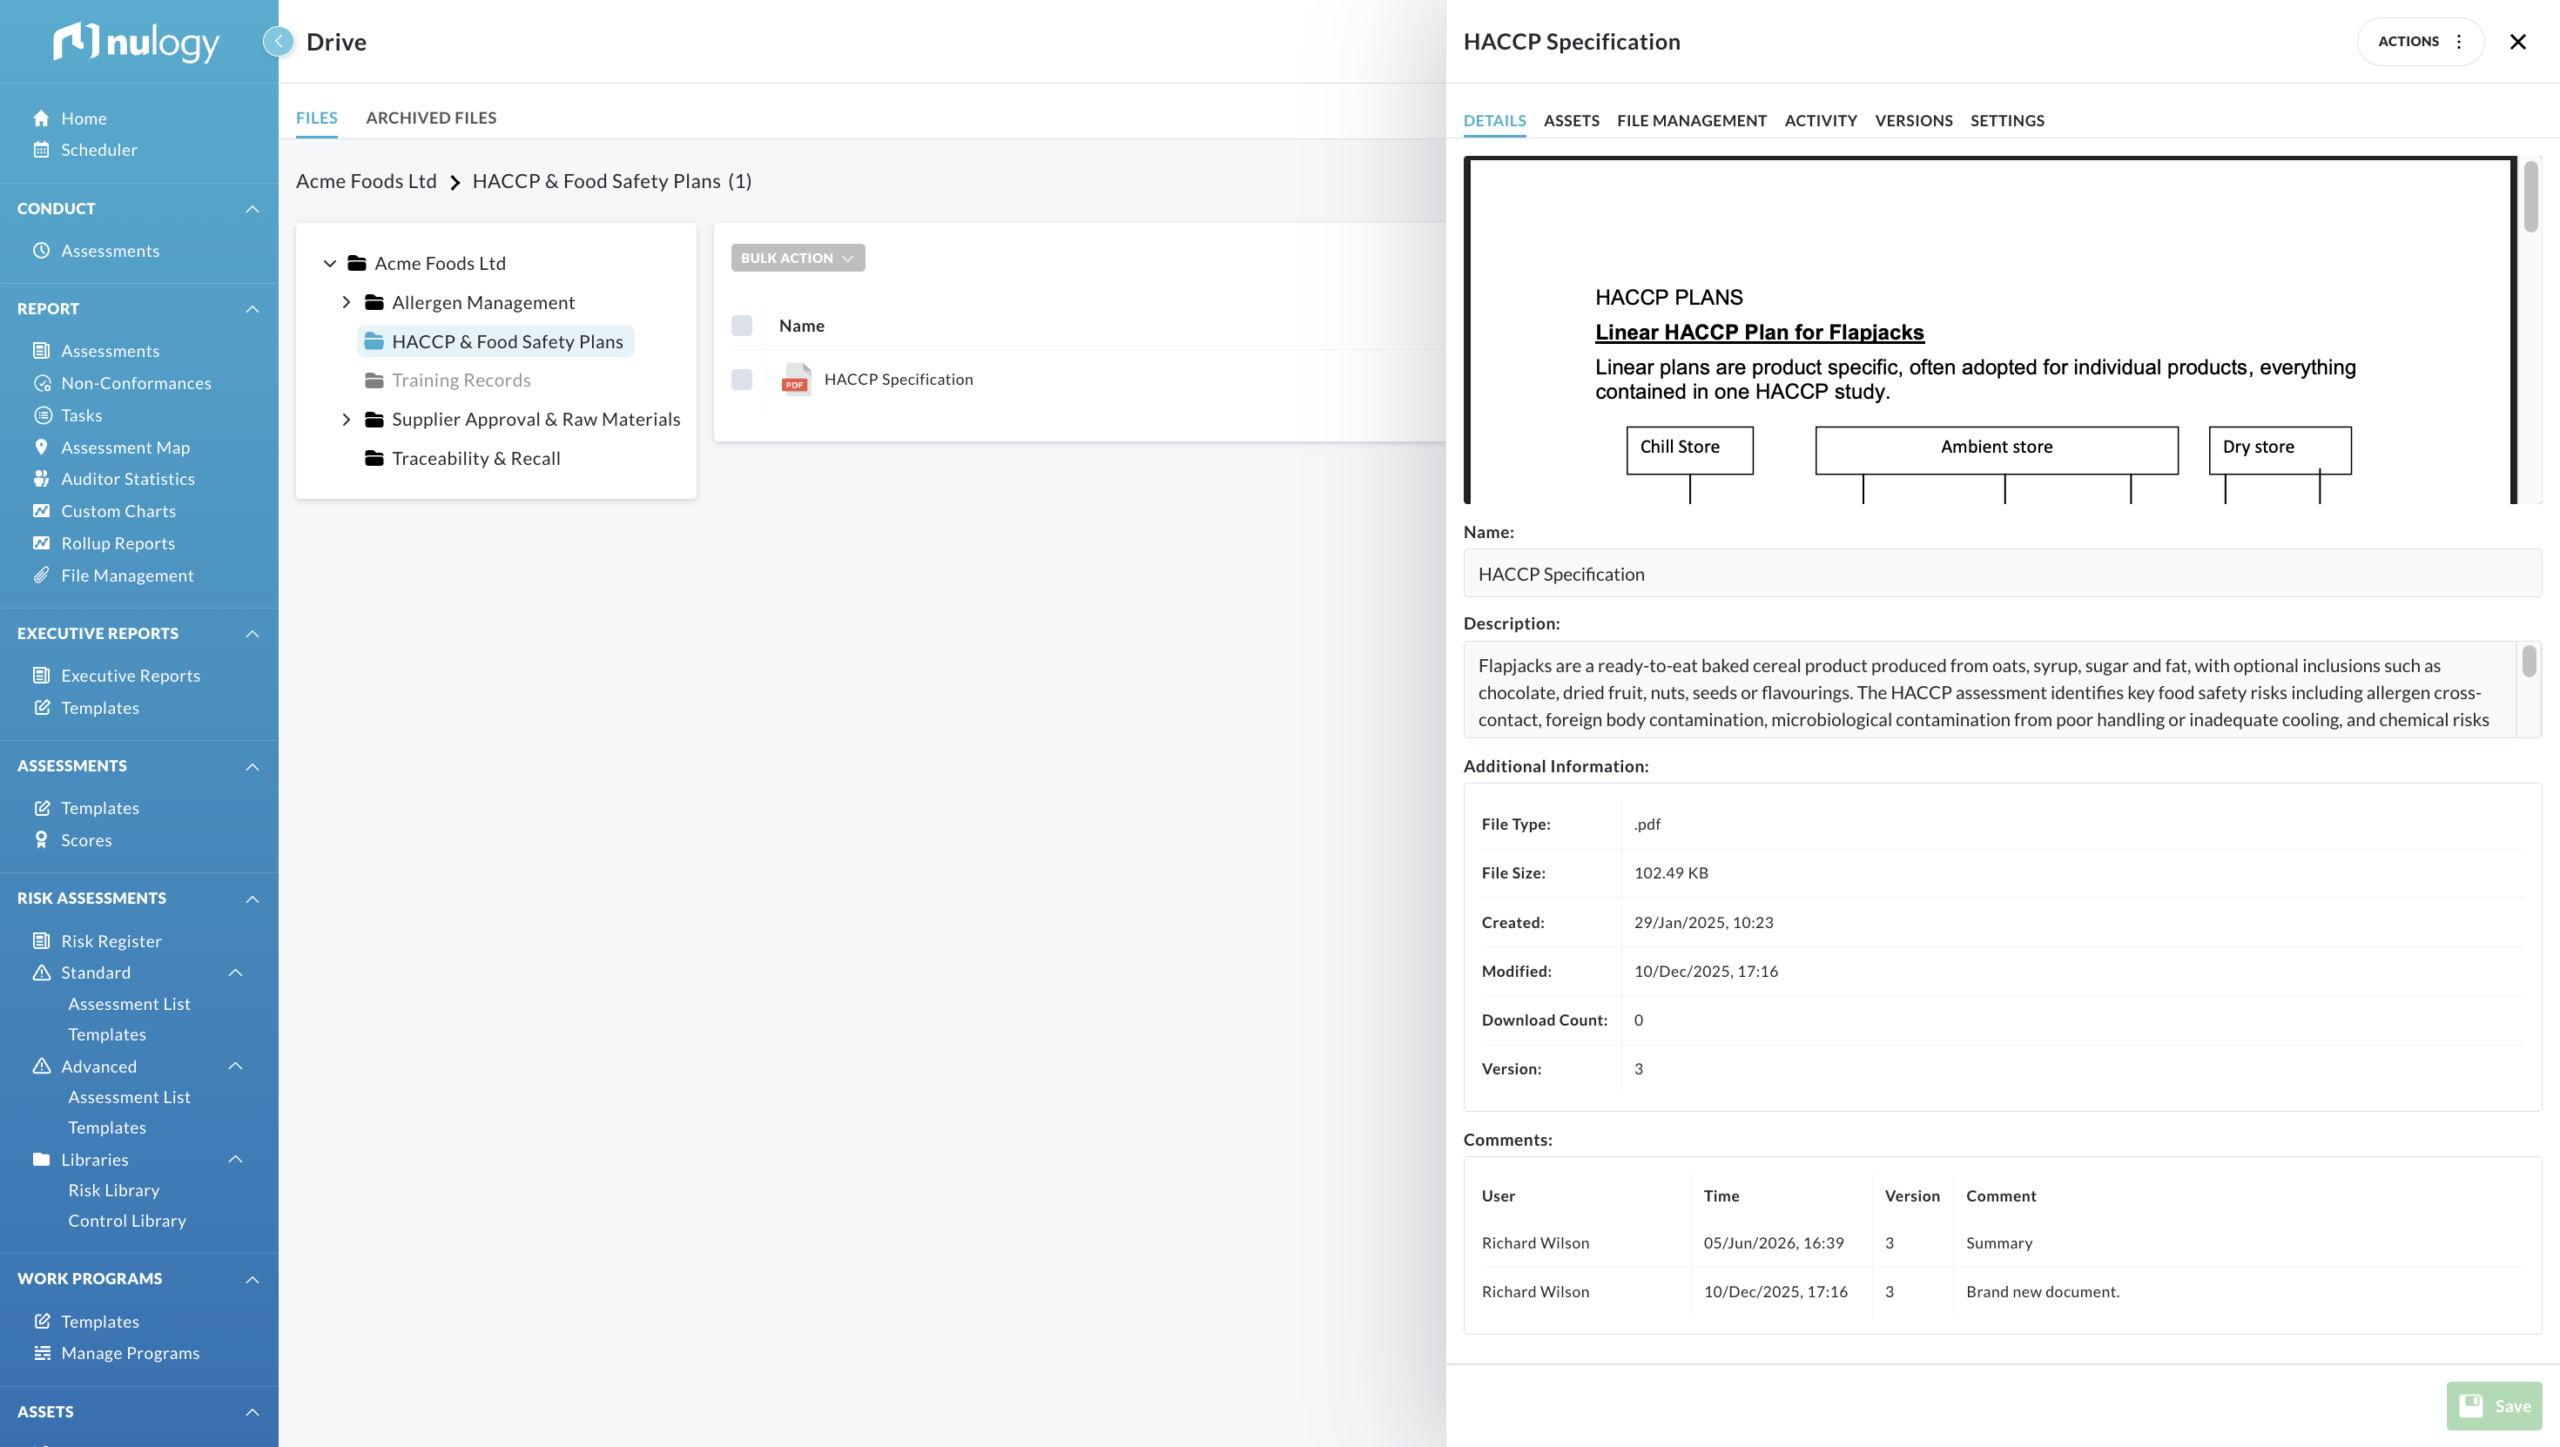Screen dimensions: 2560x1447
Task: Click the Non-Conformances icon
Action: 41,383
